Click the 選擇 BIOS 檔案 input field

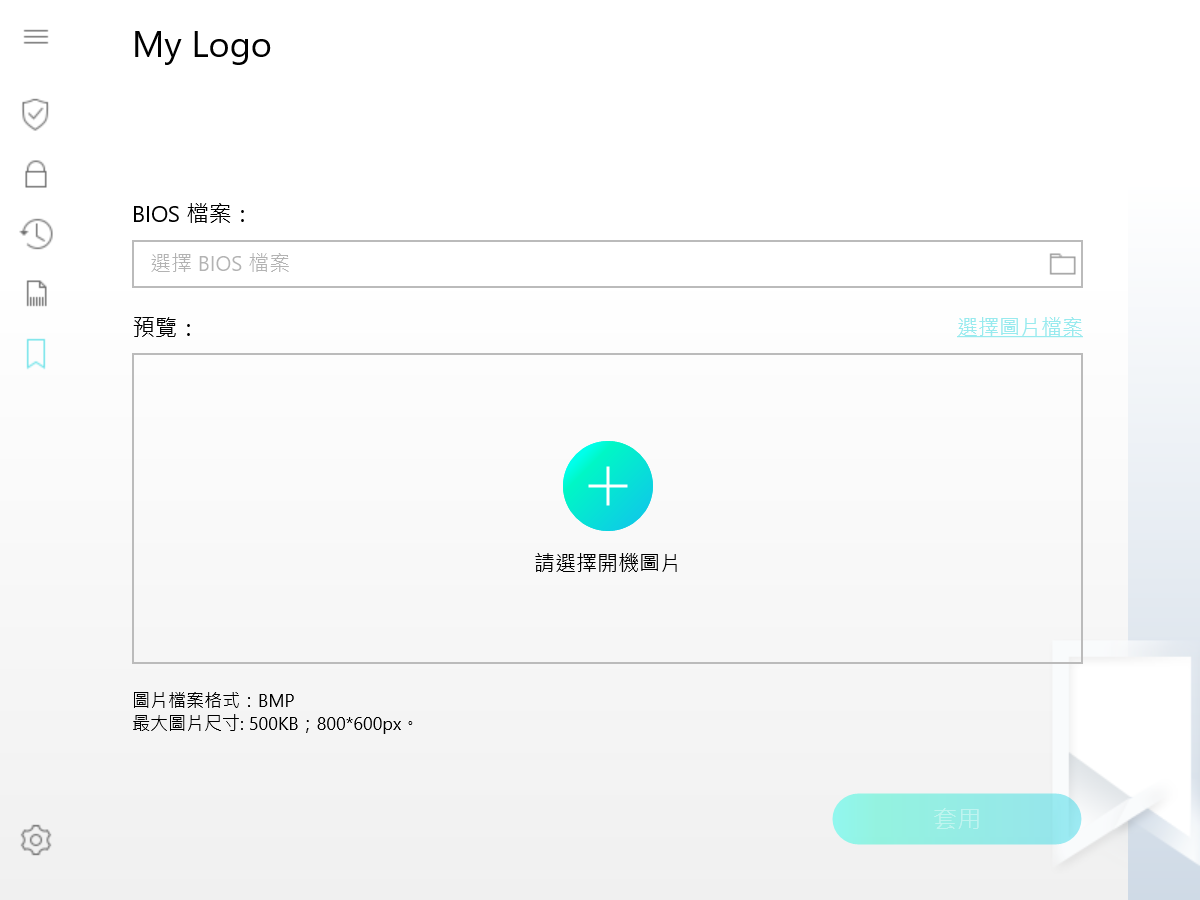click(580, 264)
